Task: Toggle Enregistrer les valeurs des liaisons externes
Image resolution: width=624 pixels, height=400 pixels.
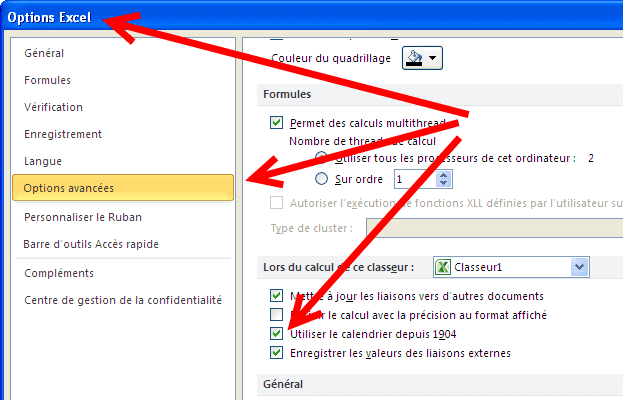Action: coord(276,352)
